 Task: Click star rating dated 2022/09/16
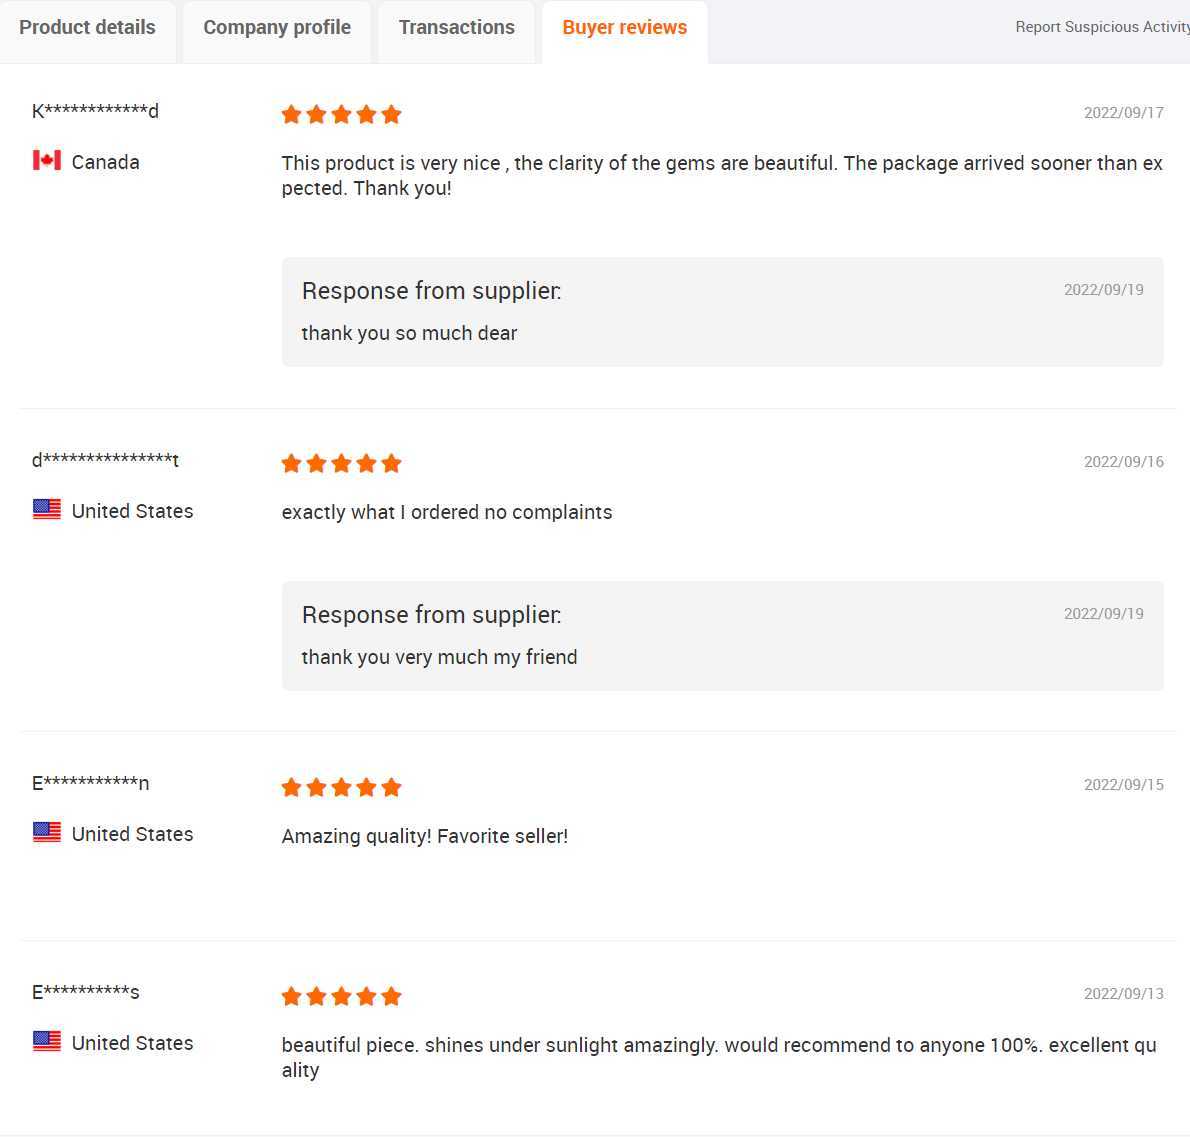(341, 463)
